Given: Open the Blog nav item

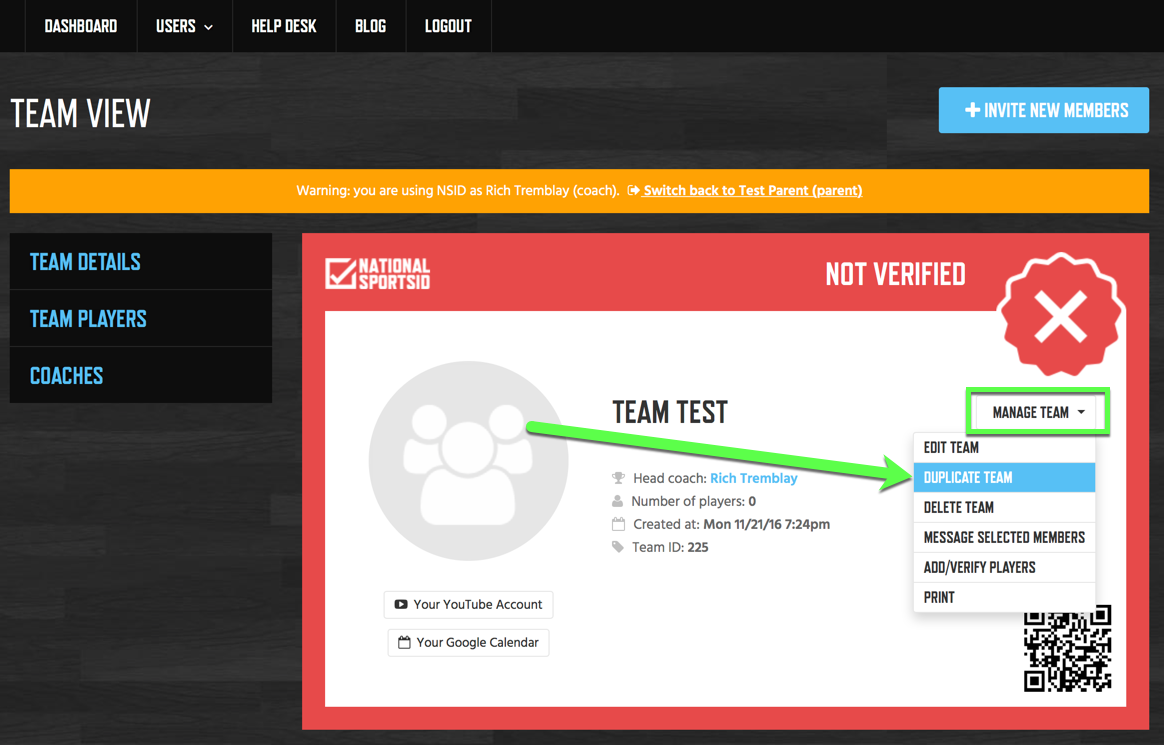Looking at the screenshot, I should [370, 26].
